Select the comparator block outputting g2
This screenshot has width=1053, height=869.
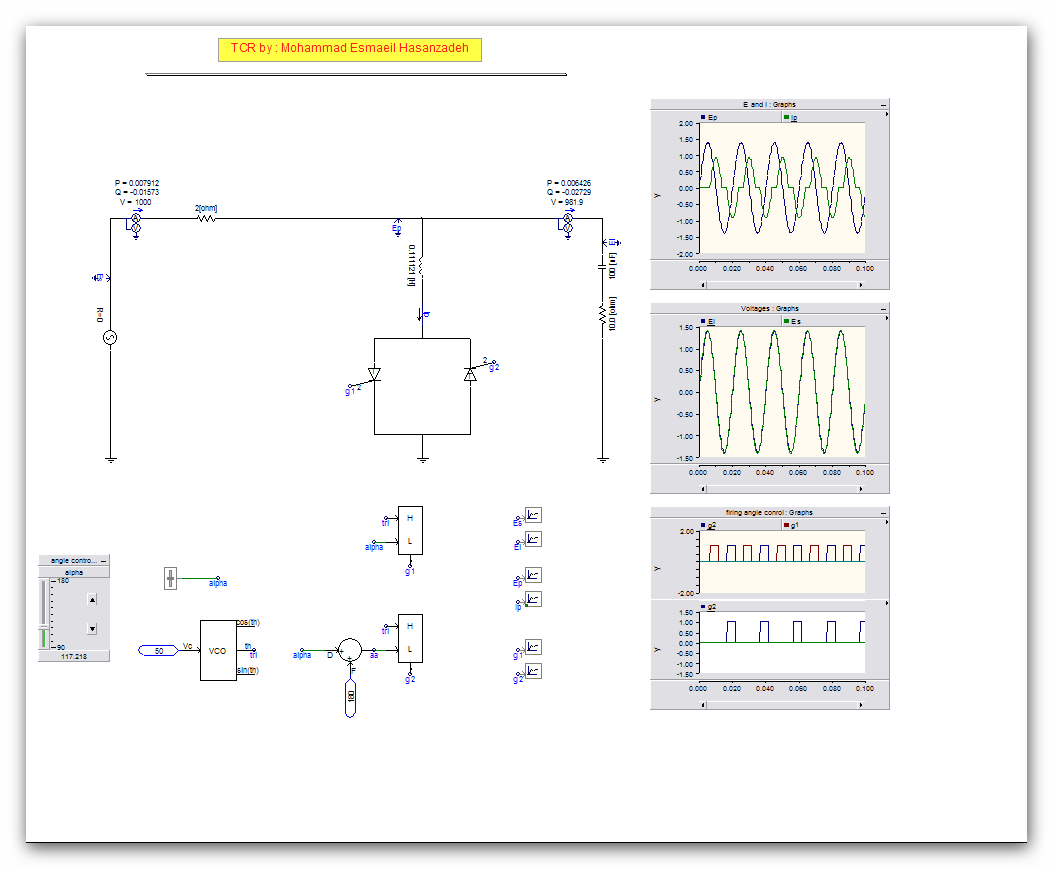tap(410, 638)
